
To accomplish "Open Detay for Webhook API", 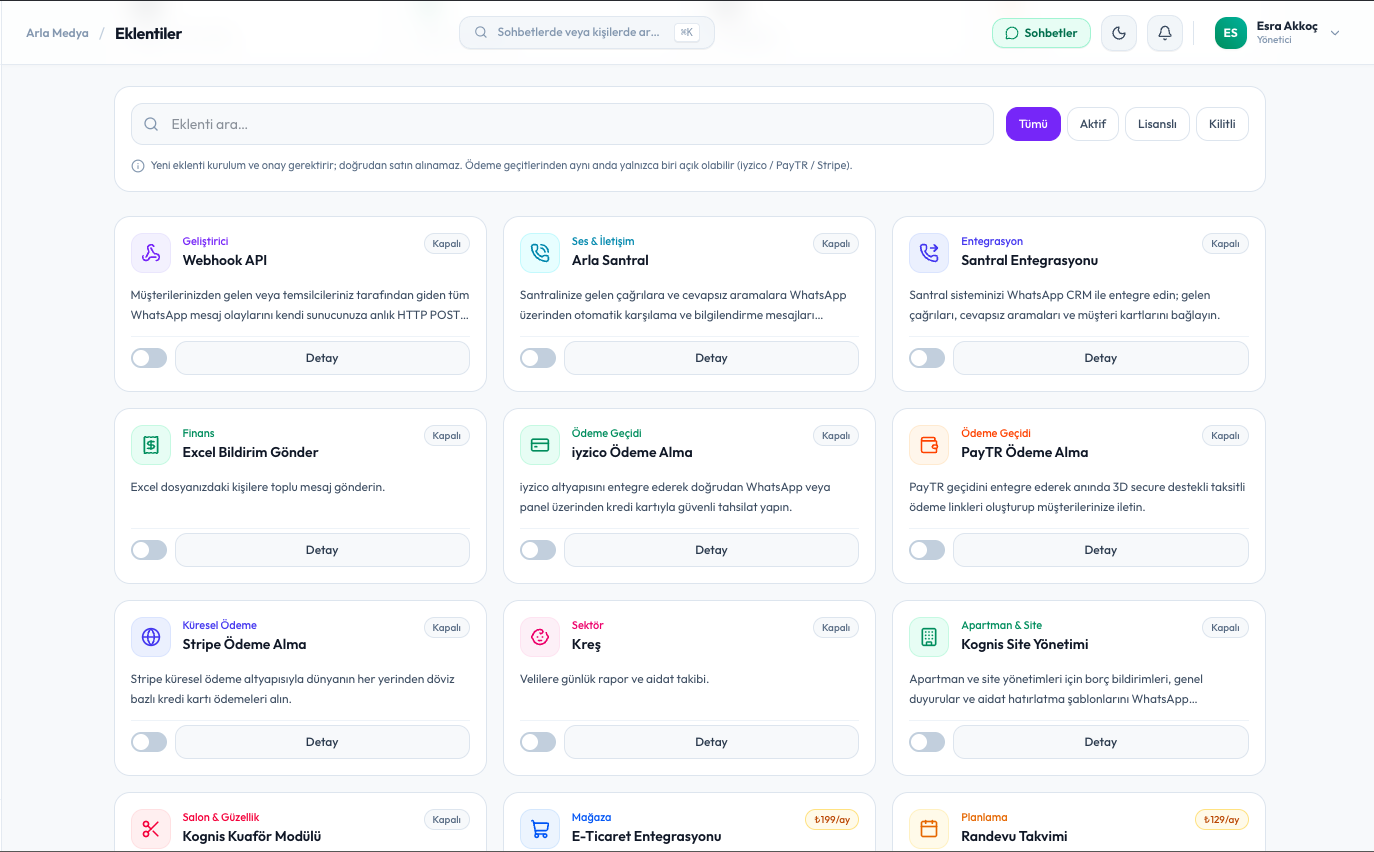I will 322,358.
